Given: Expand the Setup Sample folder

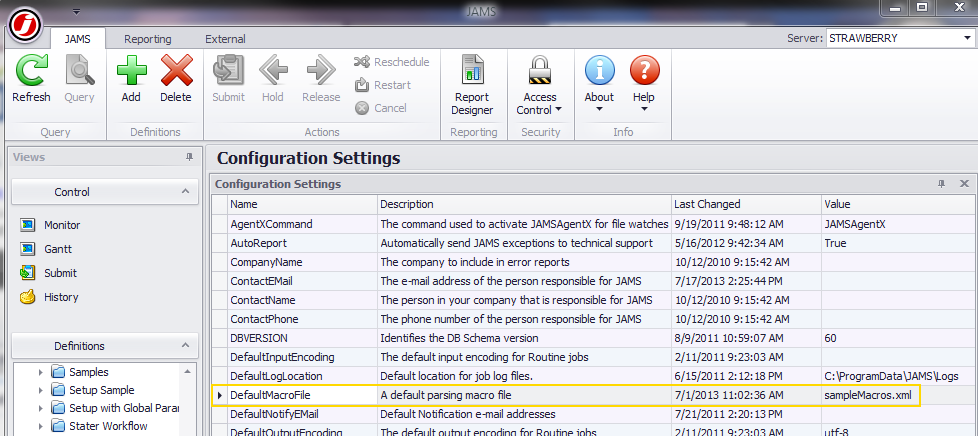Looking at the screenshot, I should (x=41, y=390).
